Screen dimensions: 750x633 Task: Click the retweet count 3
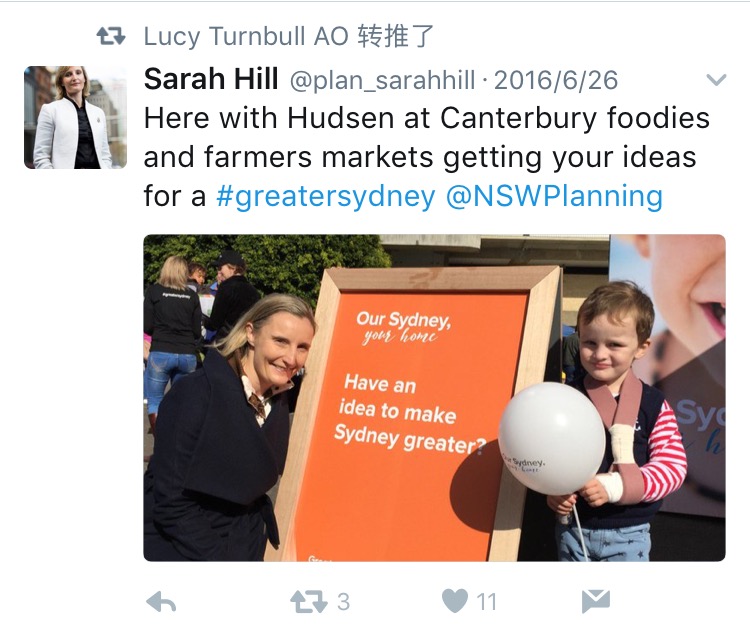click(343, 602)
